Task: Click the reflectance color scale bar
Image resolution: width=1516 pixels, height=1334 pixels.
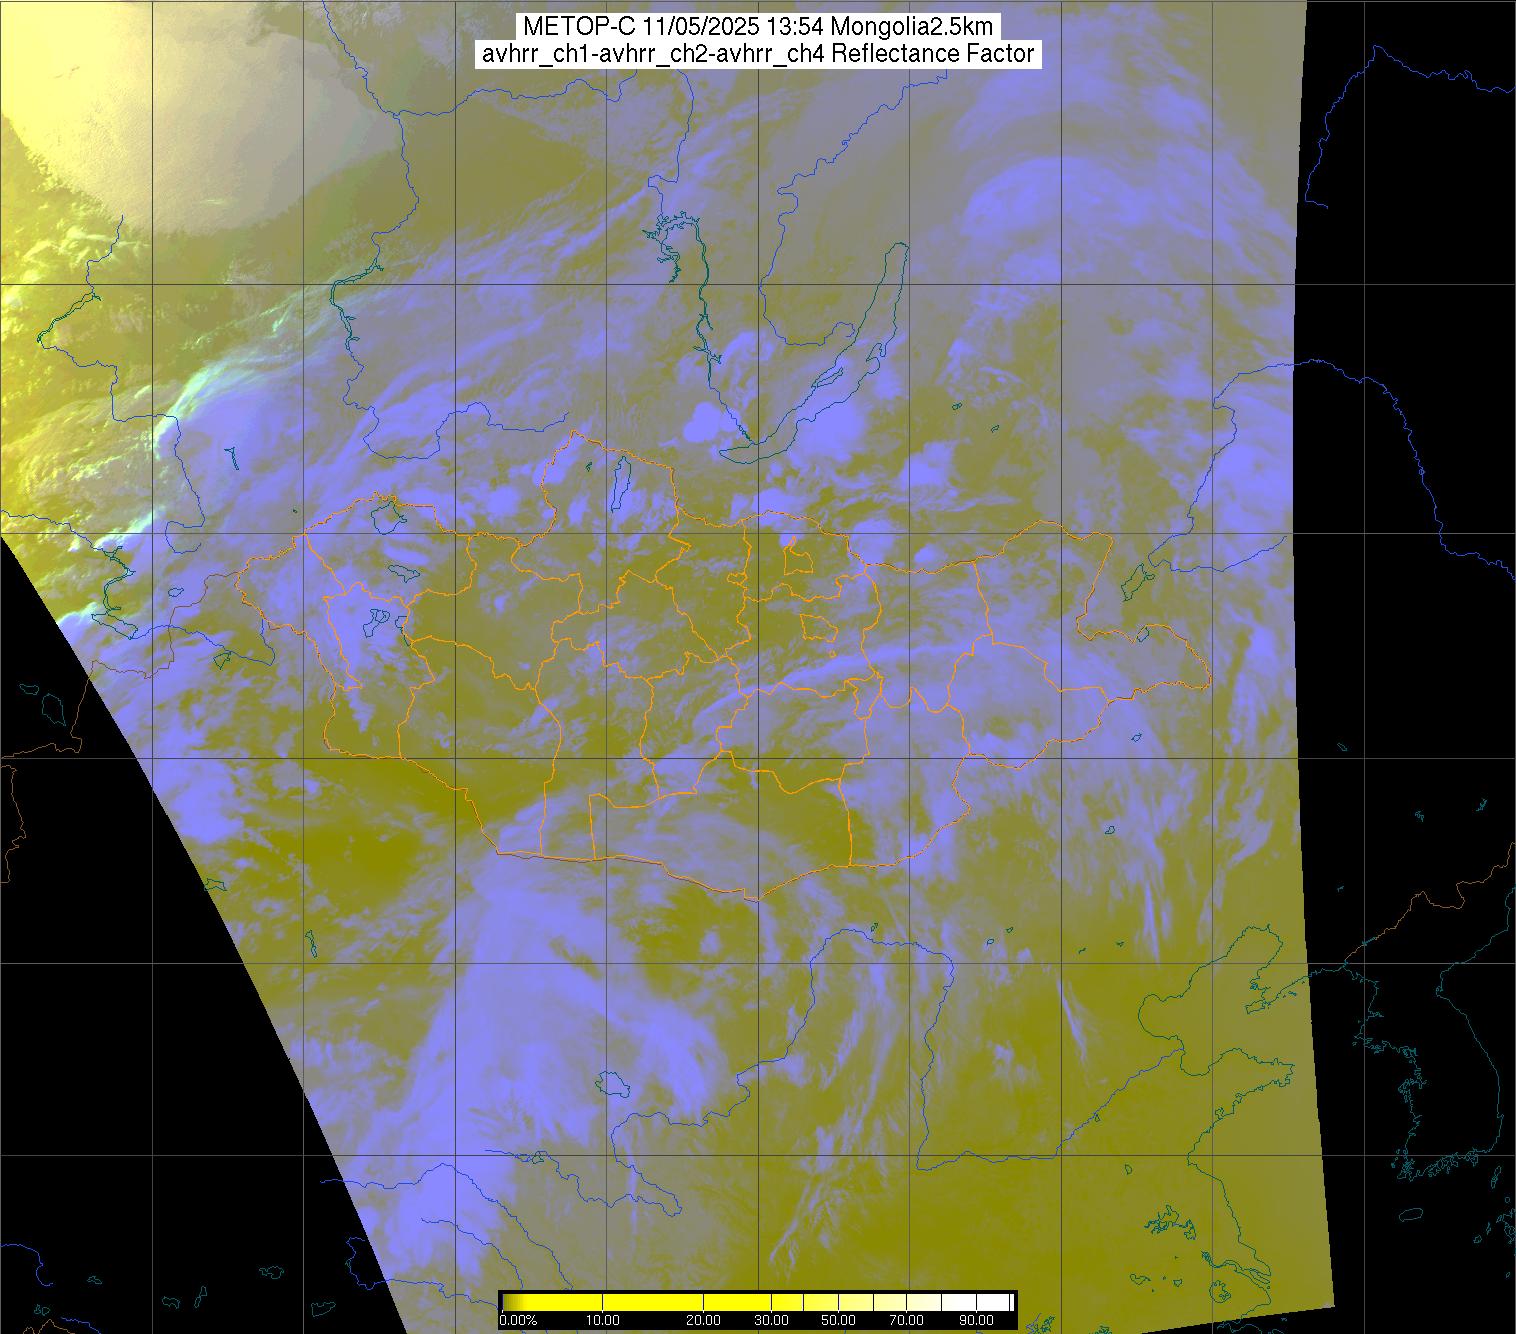Action: click(x=757, y=1302)
